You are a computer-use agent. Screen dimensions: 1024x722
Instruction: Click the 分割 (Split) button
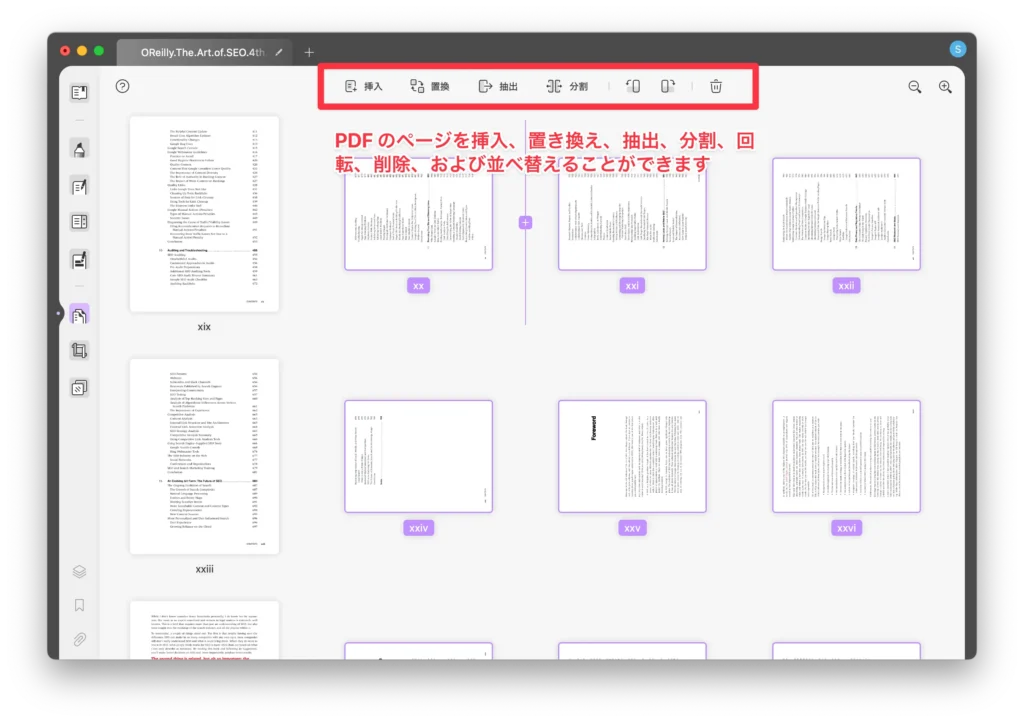click(x=567, y=87)
